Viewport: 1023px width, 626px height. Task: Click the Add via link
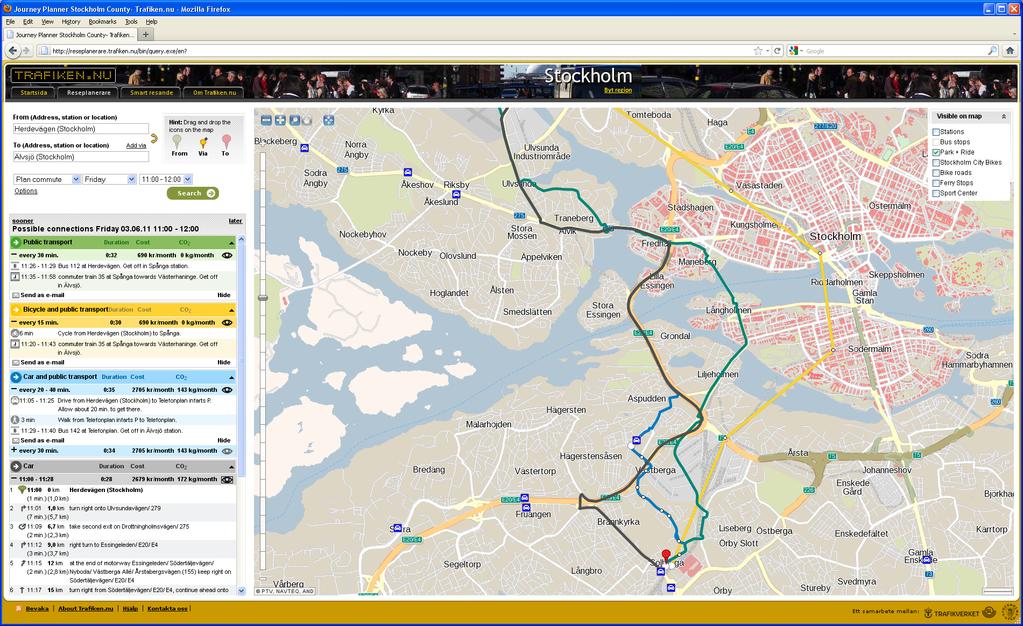pos(136,146)
